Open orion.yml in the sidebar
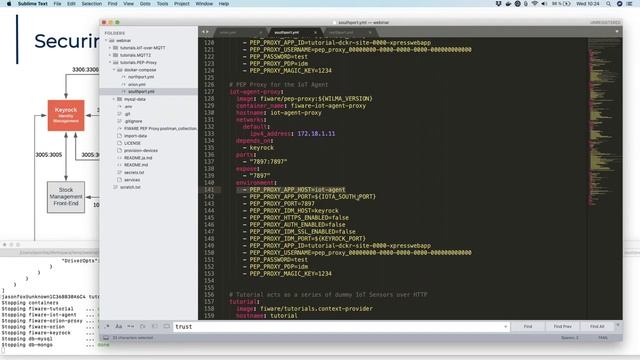The image size is (640, 360). 136,84
